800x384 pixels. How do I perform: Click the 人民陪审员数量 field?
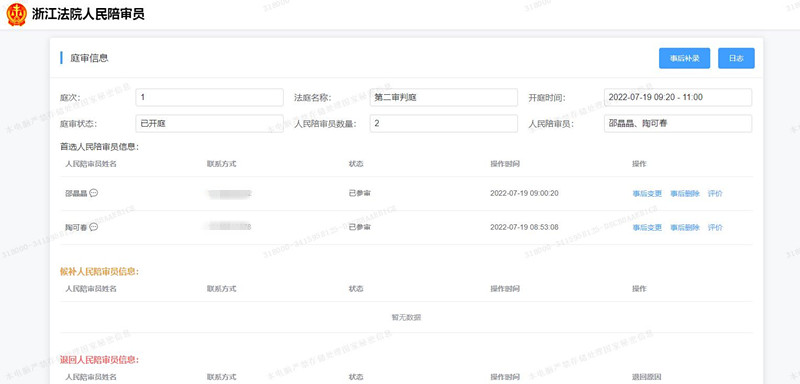pos(443,123)
